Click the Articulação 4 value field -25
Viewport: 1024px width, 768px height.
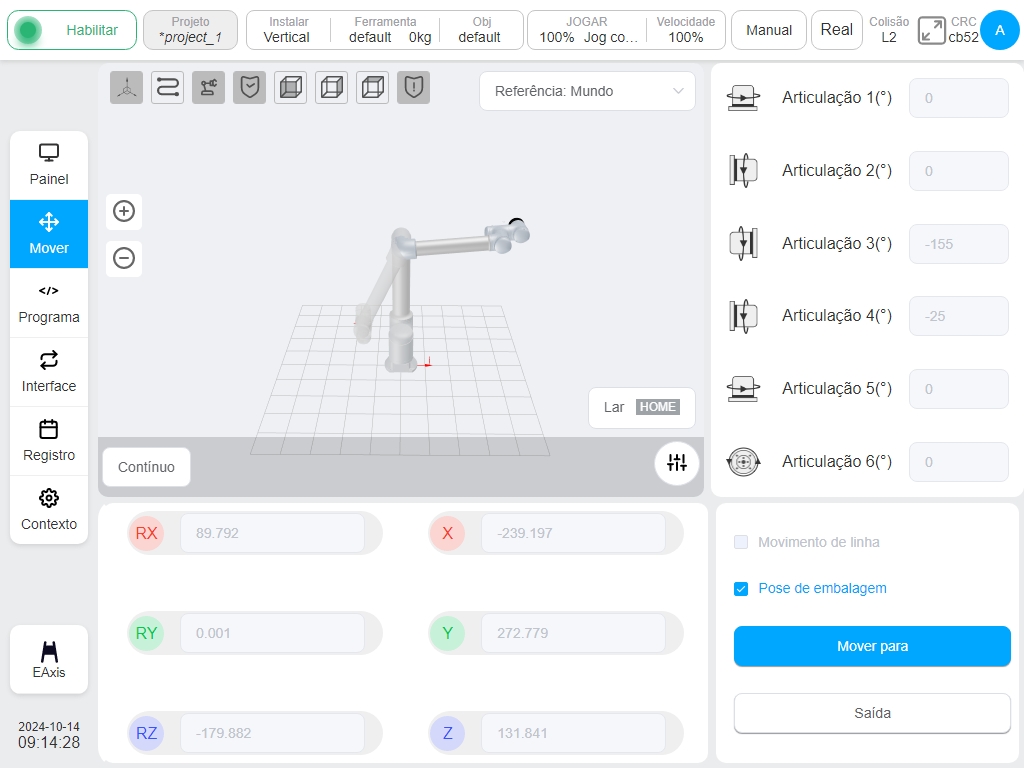point(959,316)
